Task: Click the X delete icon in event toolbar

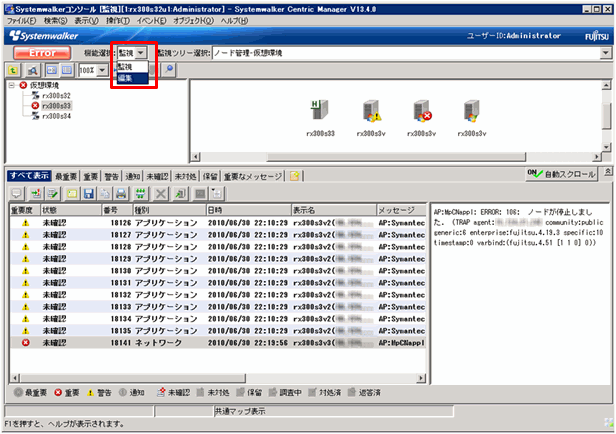Action: click(x=160, y=193)
